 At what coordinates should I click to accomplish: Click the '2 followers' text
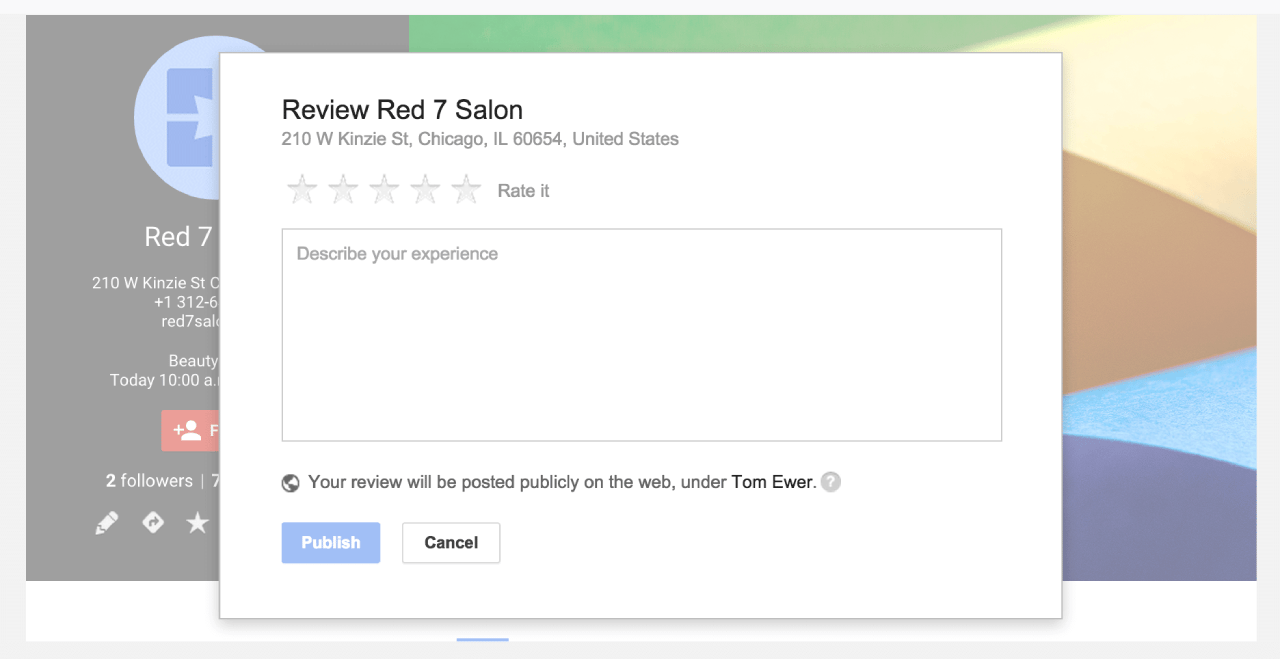(x=149, y=481)
